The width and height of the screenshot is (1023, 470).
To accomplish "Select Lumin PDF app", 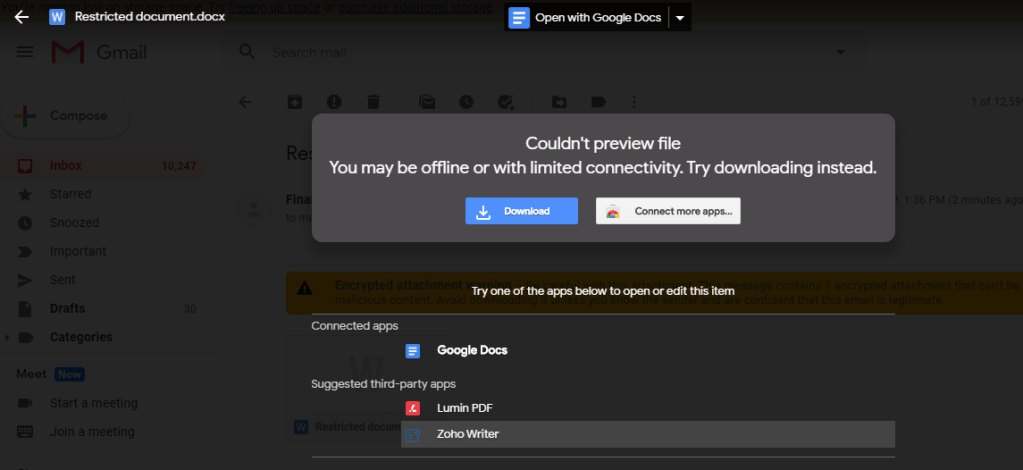I will [648, 409].
